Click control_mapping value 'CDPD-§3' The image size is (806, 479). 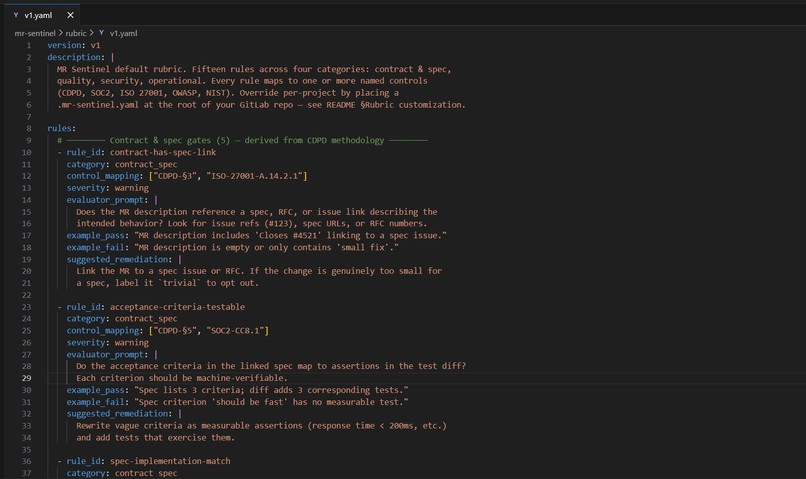pos(175,176)
